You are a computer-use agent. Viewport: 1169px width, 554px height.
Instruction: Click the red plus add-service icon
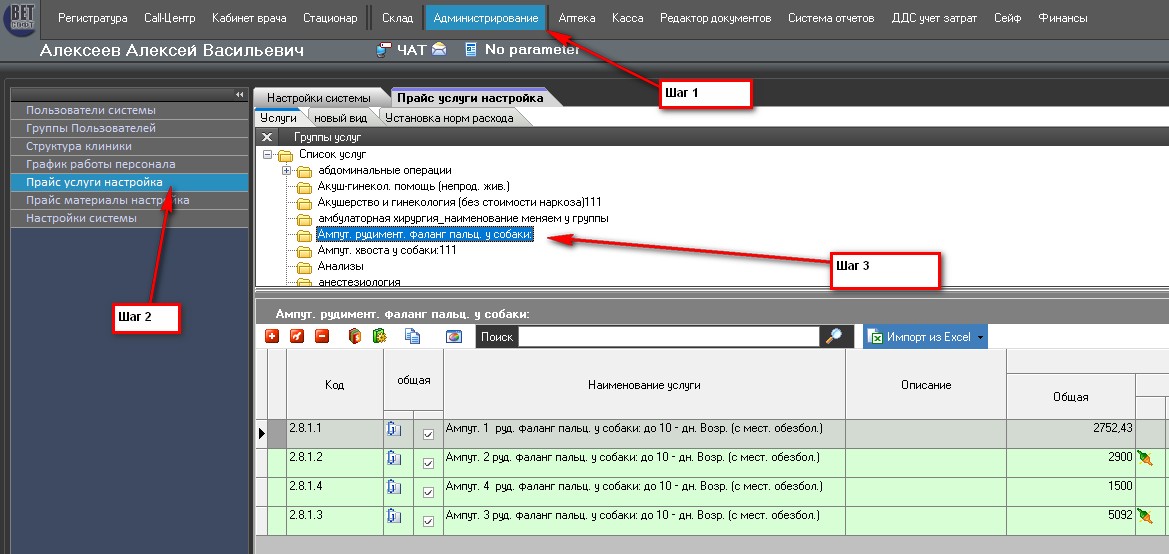point(271,337)
